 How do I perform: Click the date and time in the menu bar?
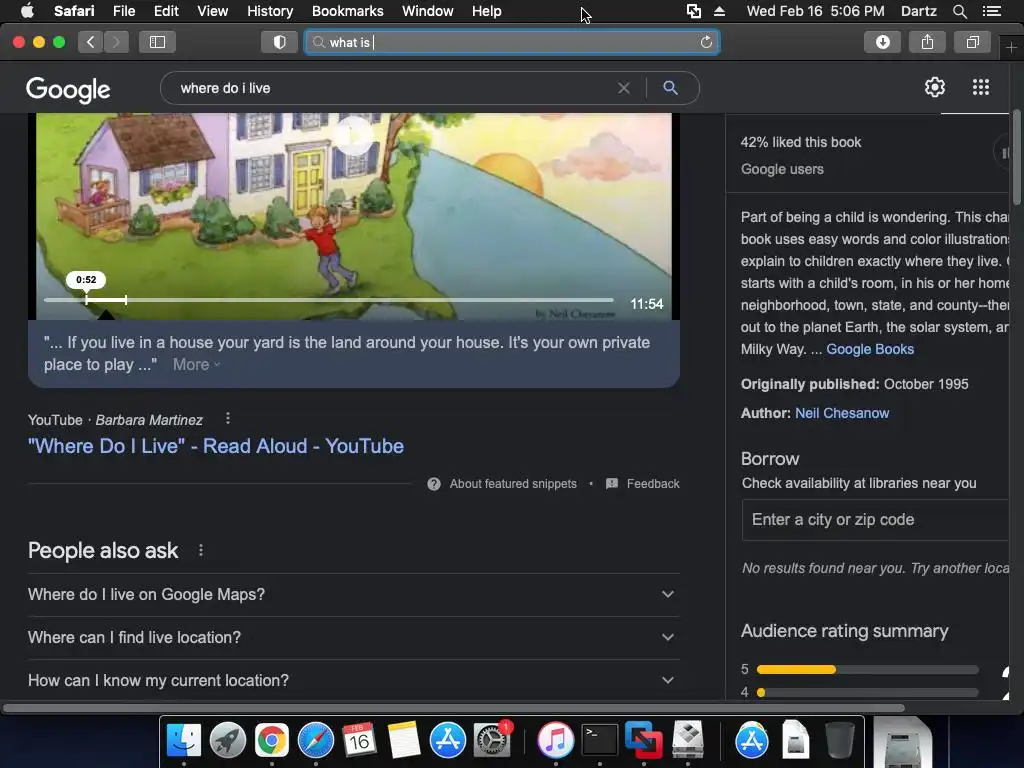tap(815, 11)
